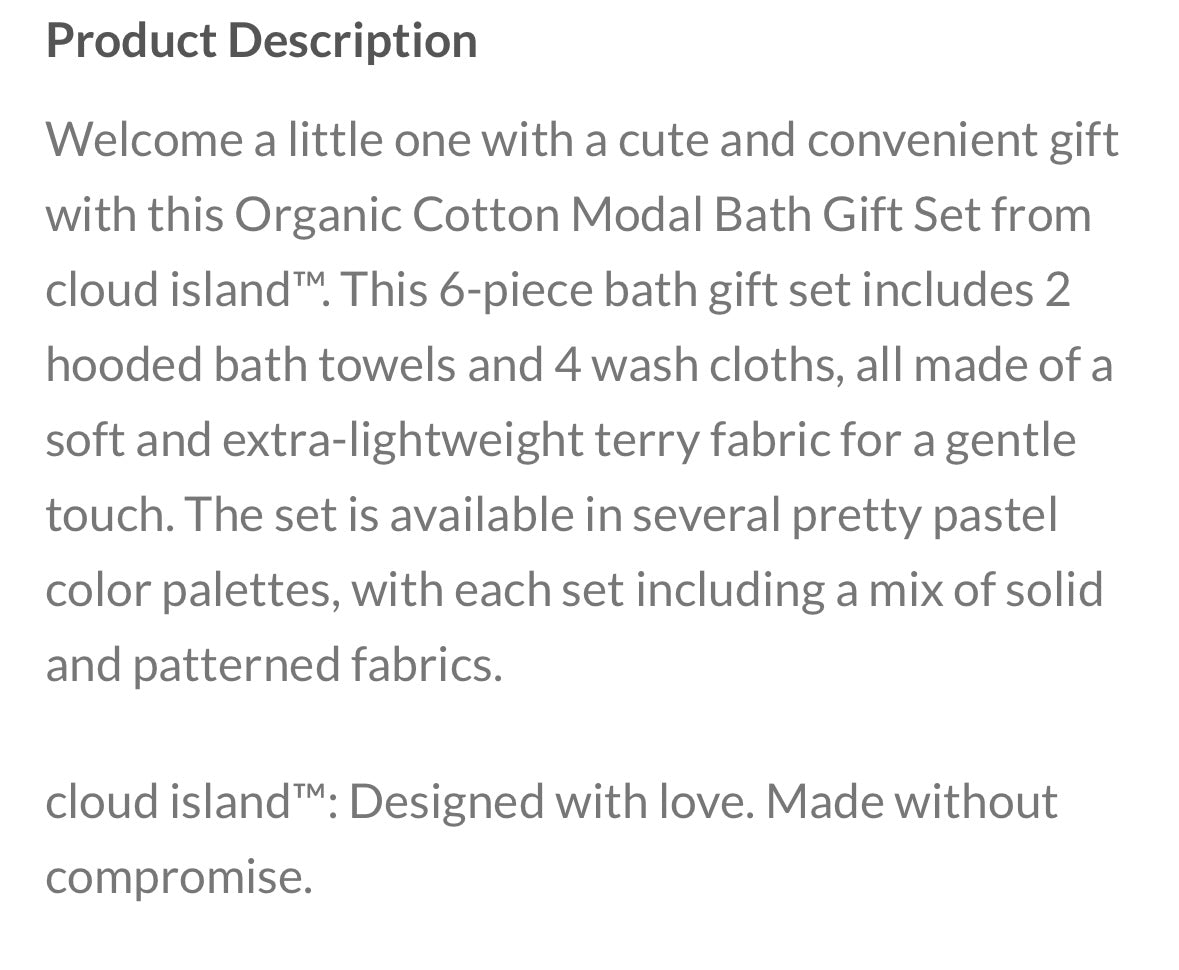Click the phrase "patterned fabrics."
The image size is (1179, 970).
click(316, 665)
